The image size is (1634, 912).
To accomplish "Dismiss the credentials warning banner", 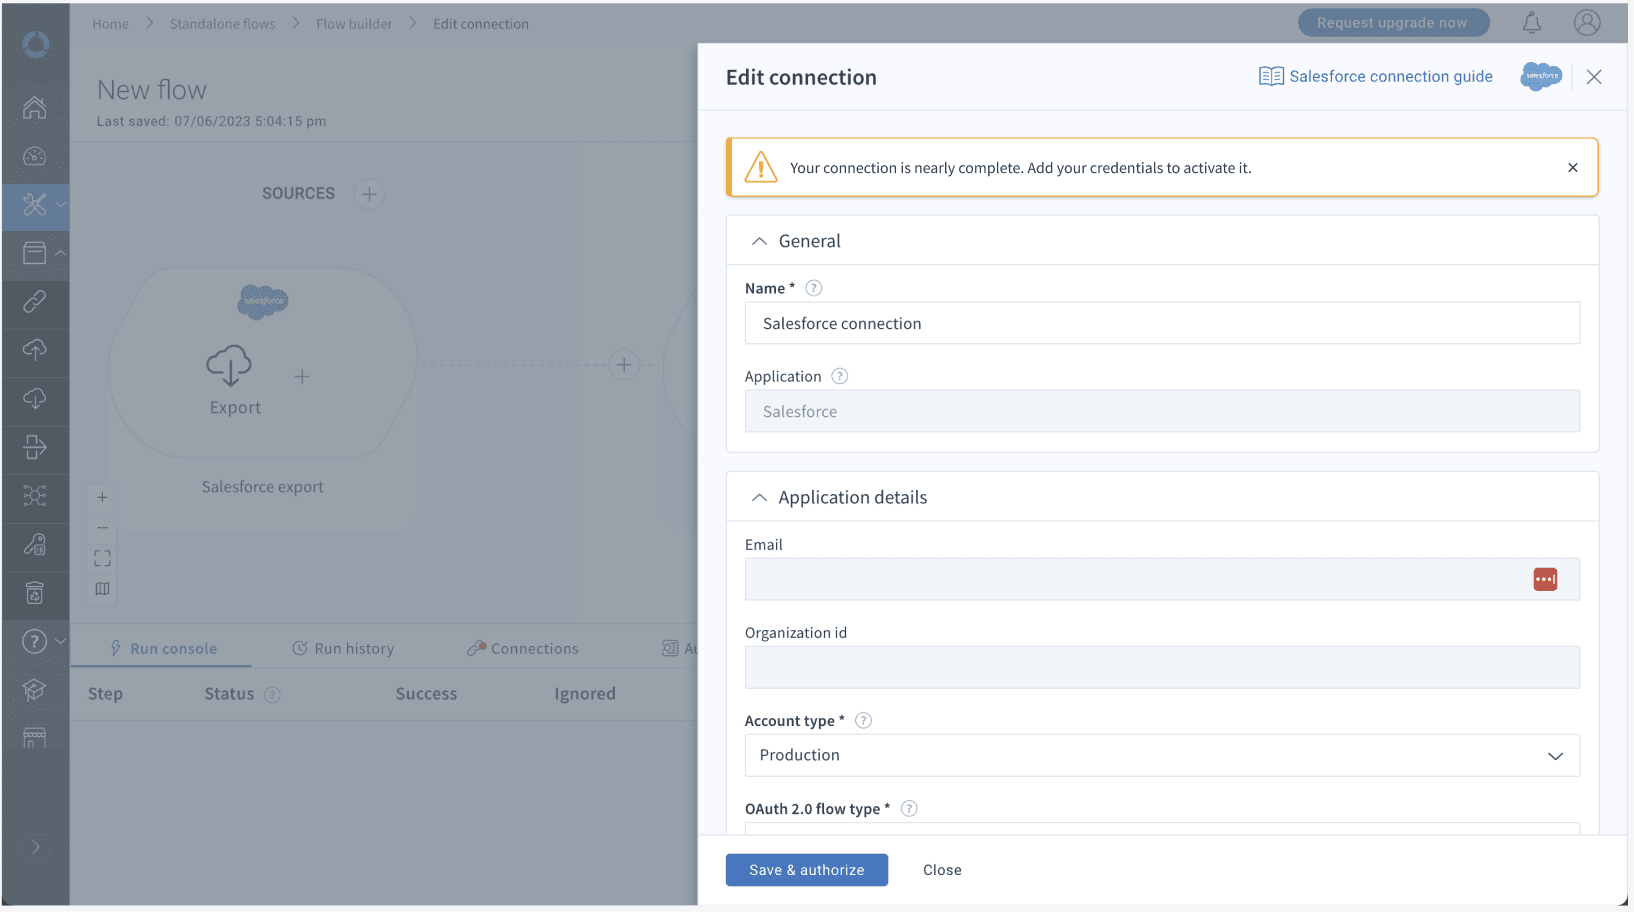I will (1573, 168).
